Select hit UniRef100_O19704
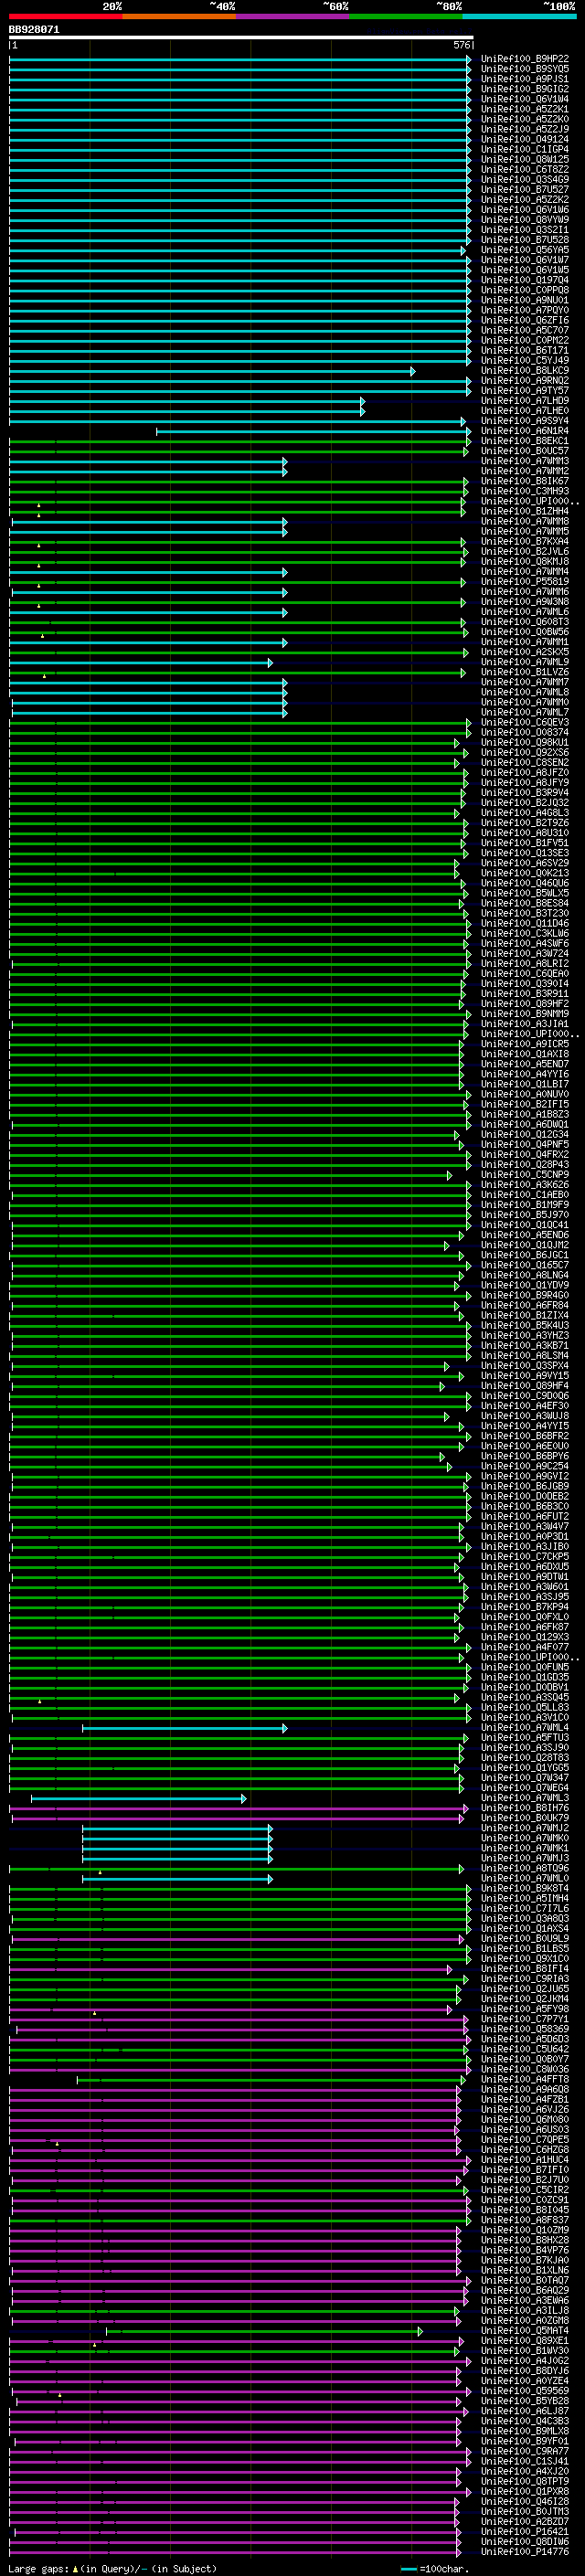585x2576 pixels. click(525, 280)
